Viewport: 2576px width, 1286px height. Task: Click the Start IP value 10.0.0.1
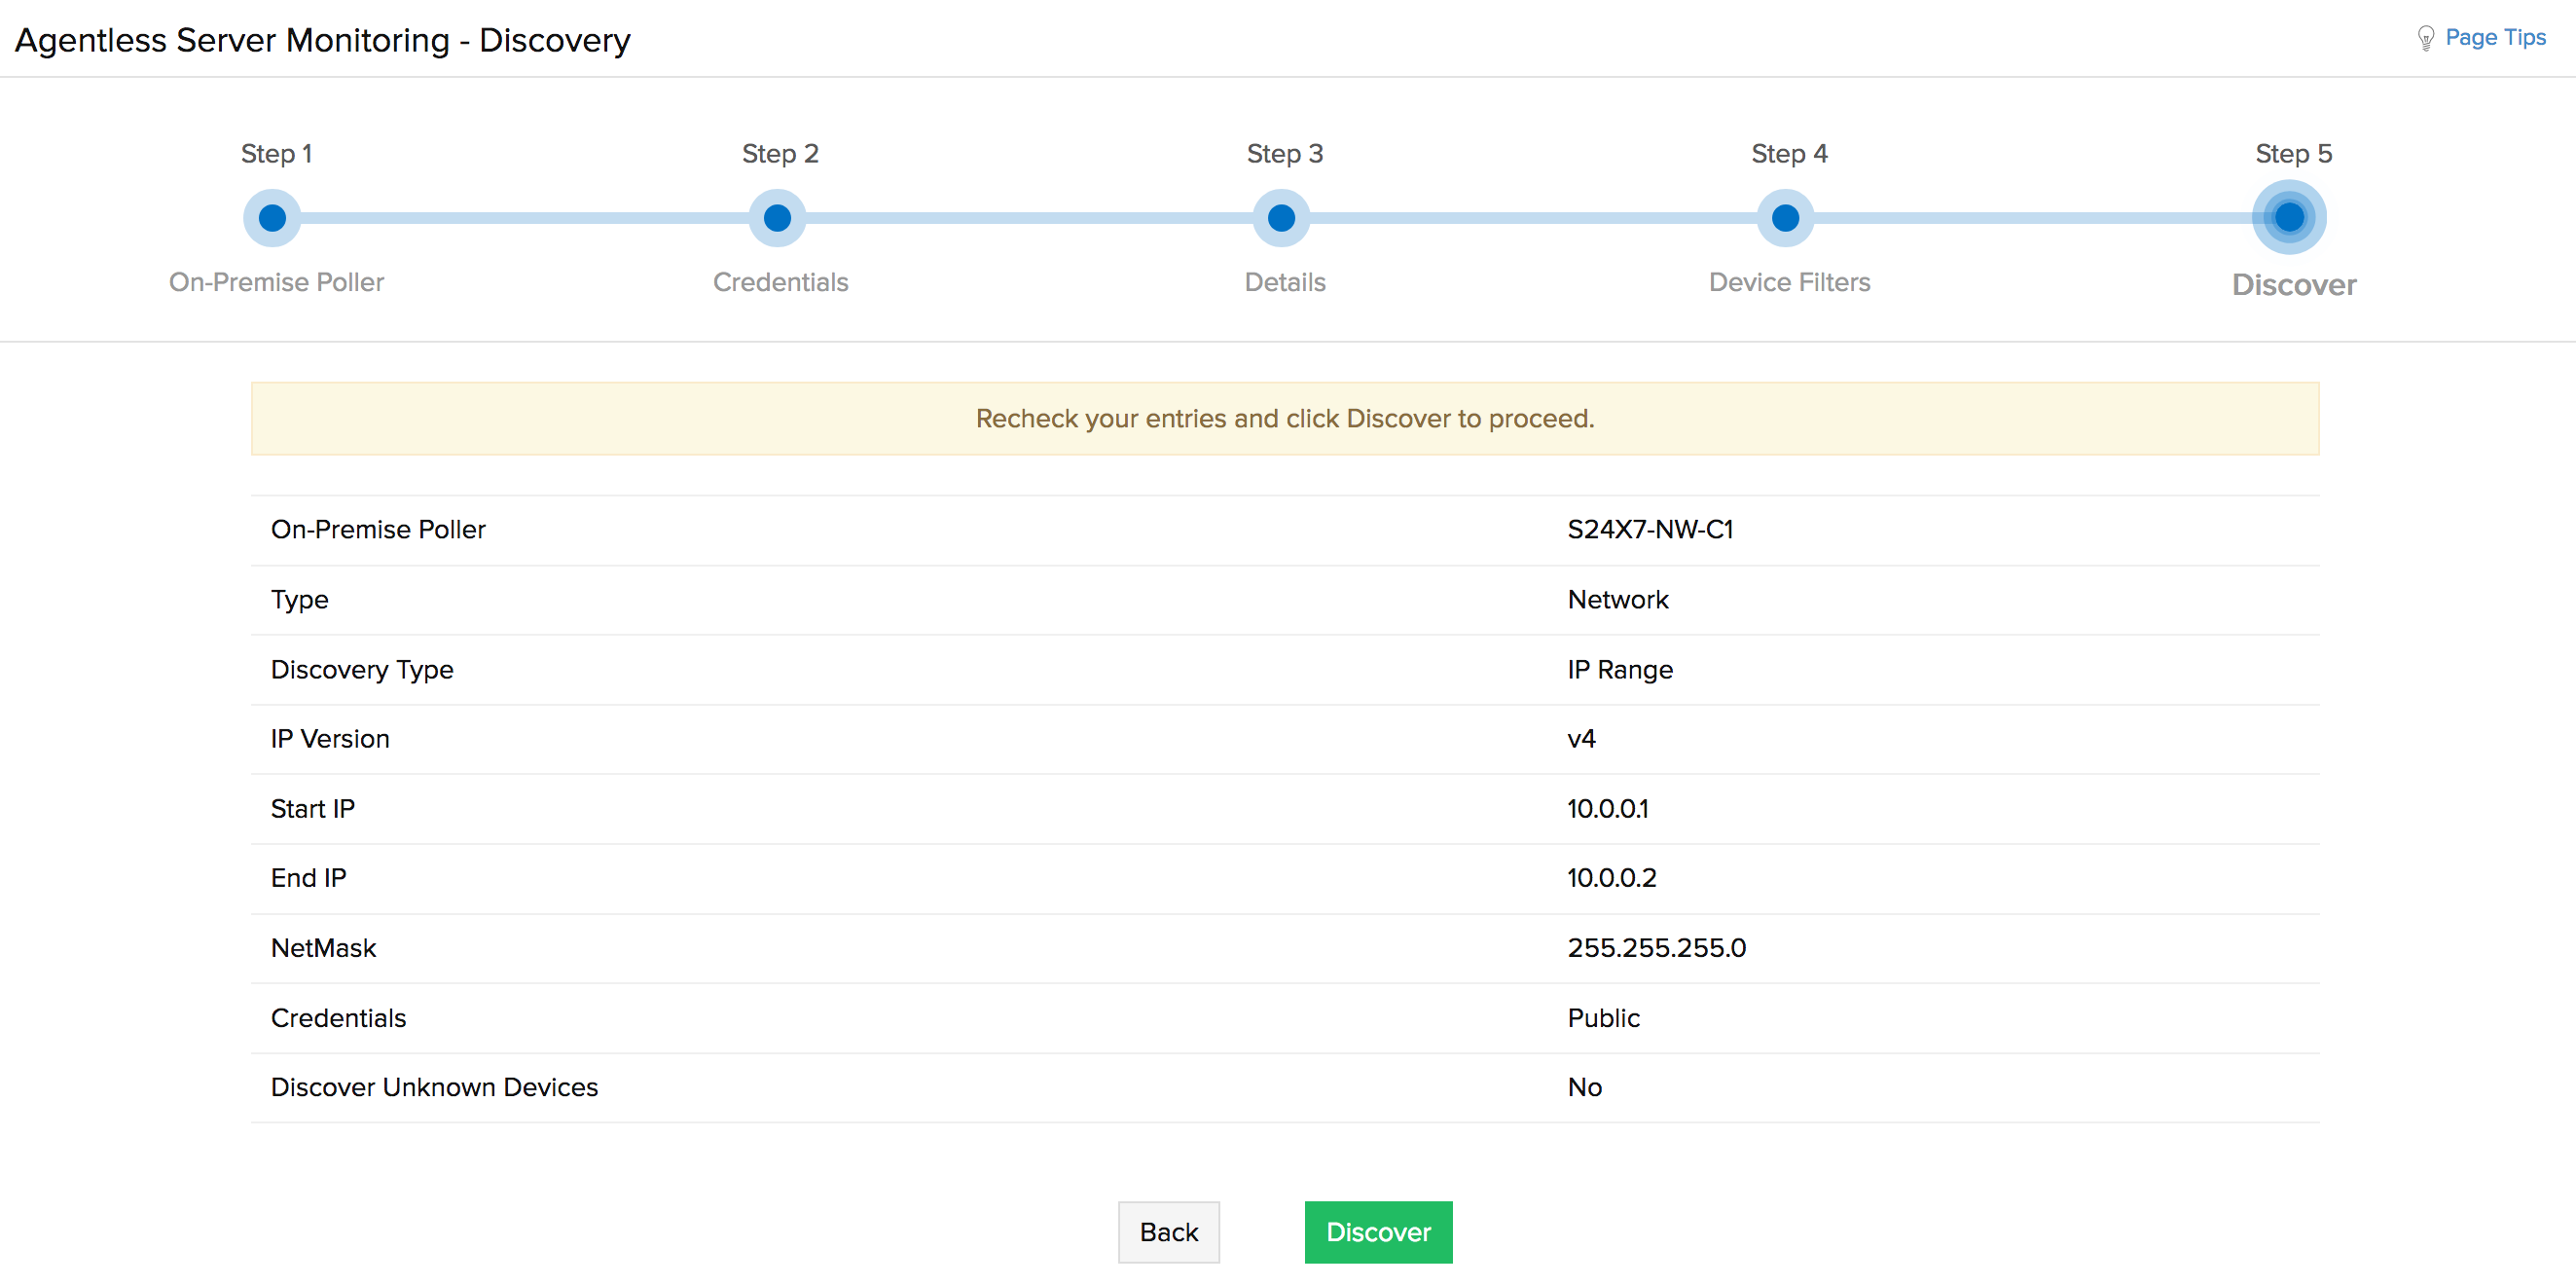[x=1607, y=808]
